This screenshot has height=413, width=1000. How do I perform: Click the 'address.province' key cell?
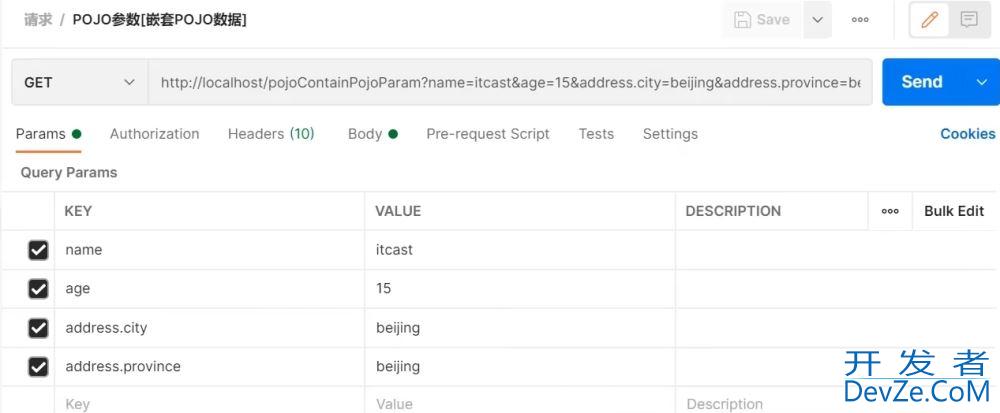pyautogui.click(x=210, y=366)
